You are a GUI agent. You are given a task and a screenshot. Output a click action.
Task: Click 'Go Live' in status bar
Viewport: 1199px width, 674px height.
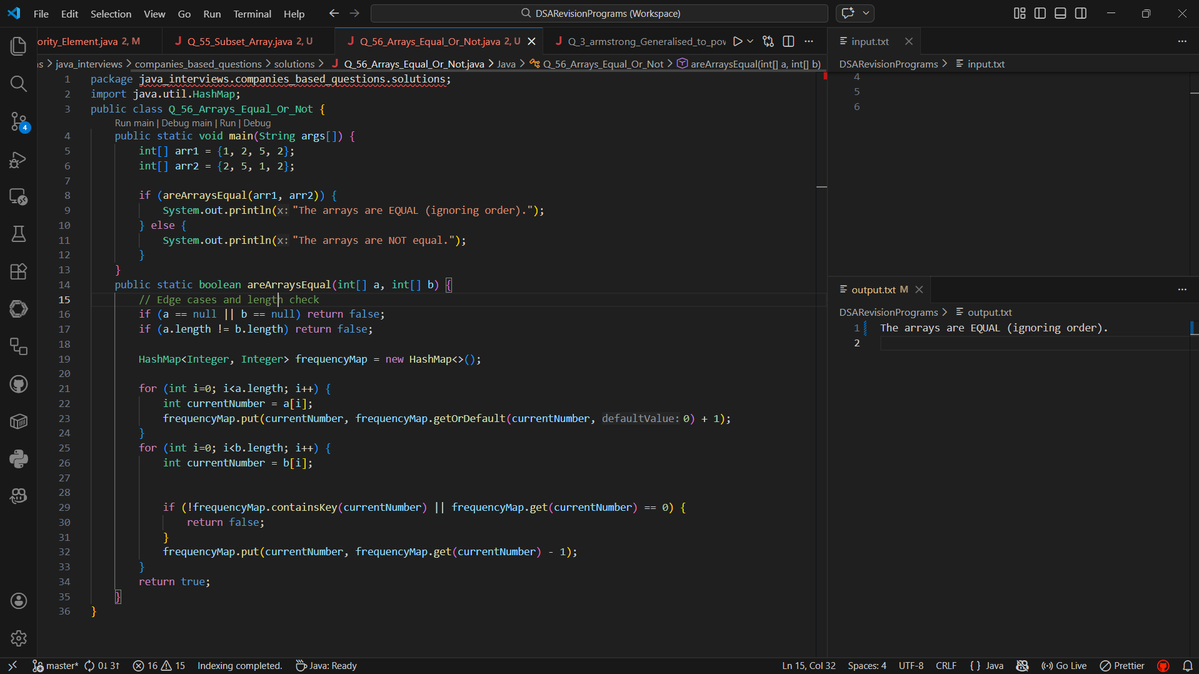click(1064, 666)
